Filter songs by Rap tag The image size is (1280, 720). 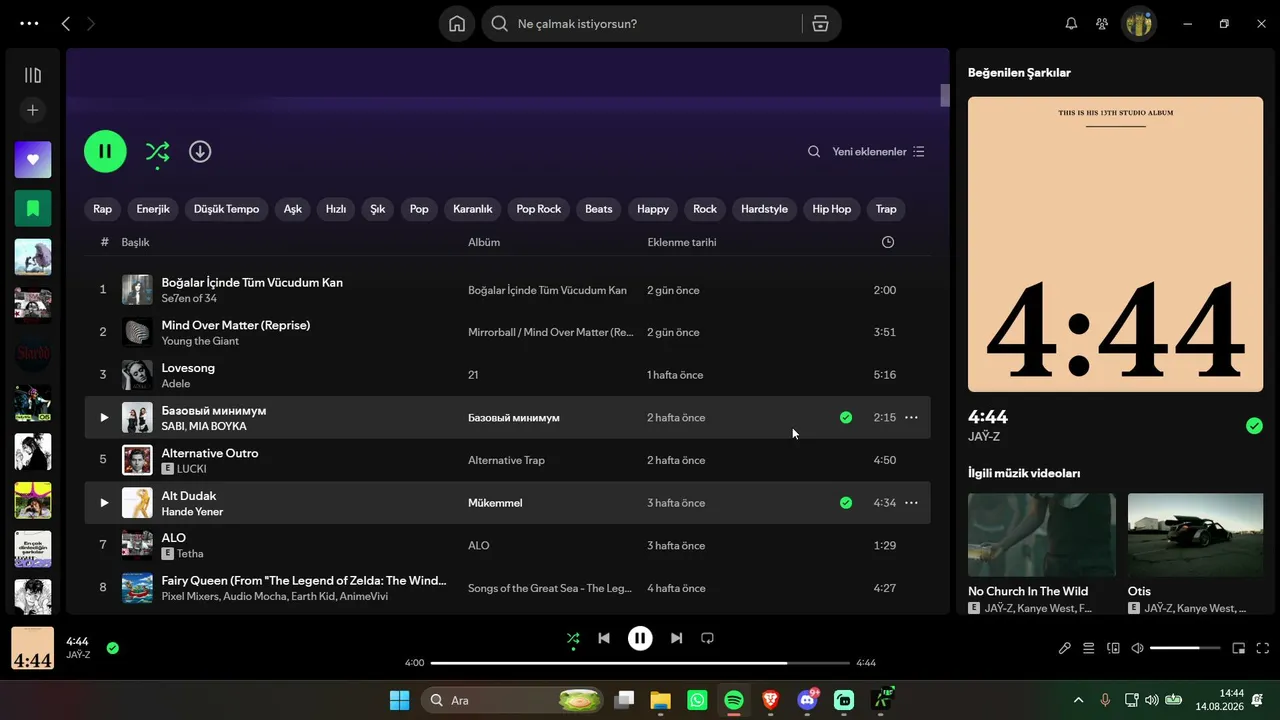coord(103,209)
